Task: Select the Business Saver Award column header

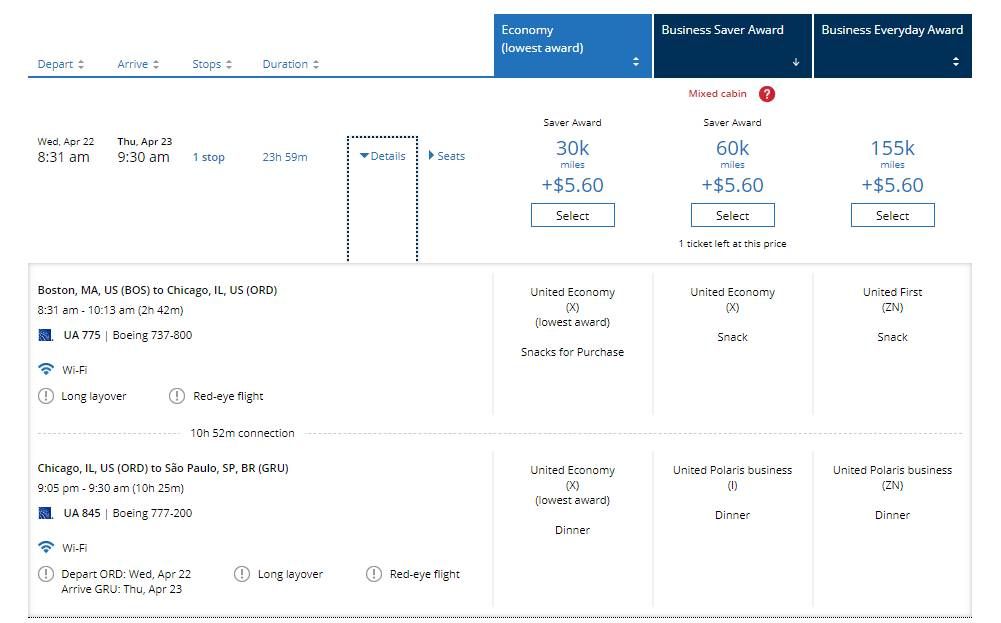Action: [733, 46]
